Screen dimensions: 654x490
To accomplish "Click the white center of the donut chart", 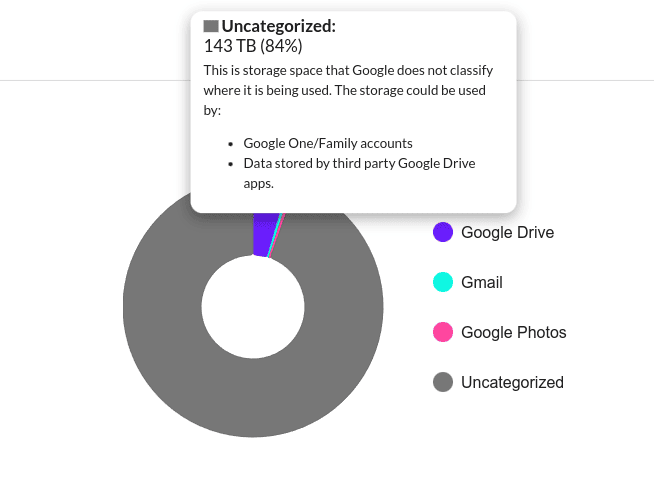I will click(253, 307).
